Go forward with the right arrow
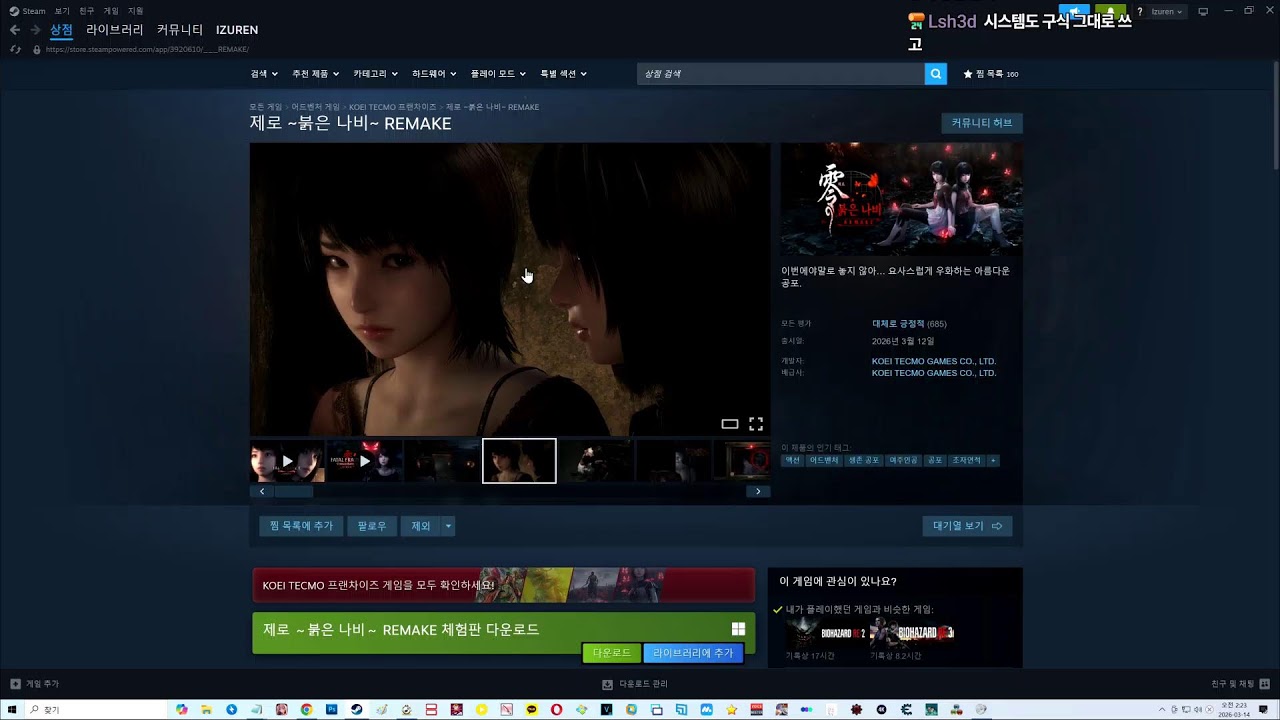The width and height of the screenshot is (1280, 720). [36, 30]
